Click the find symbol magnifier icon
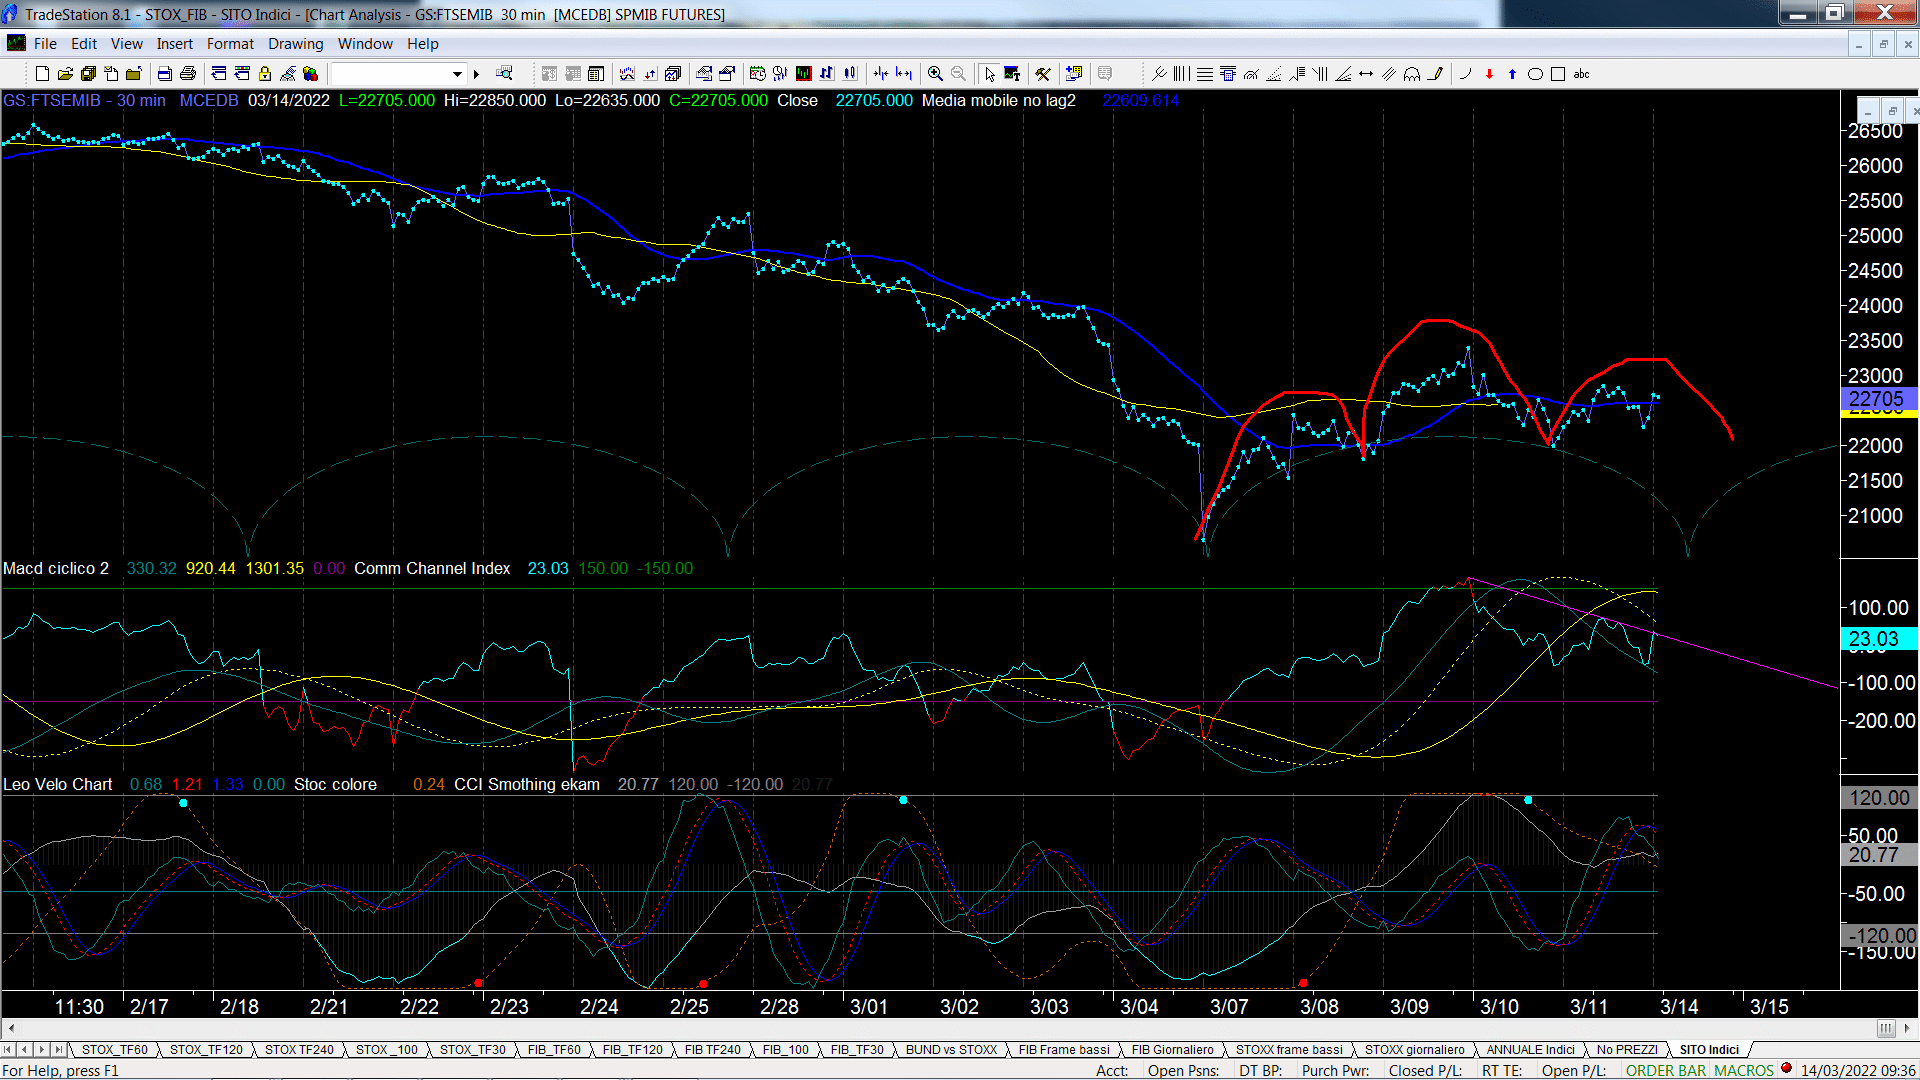1920x1080 pixels. [x=504, y=74]
